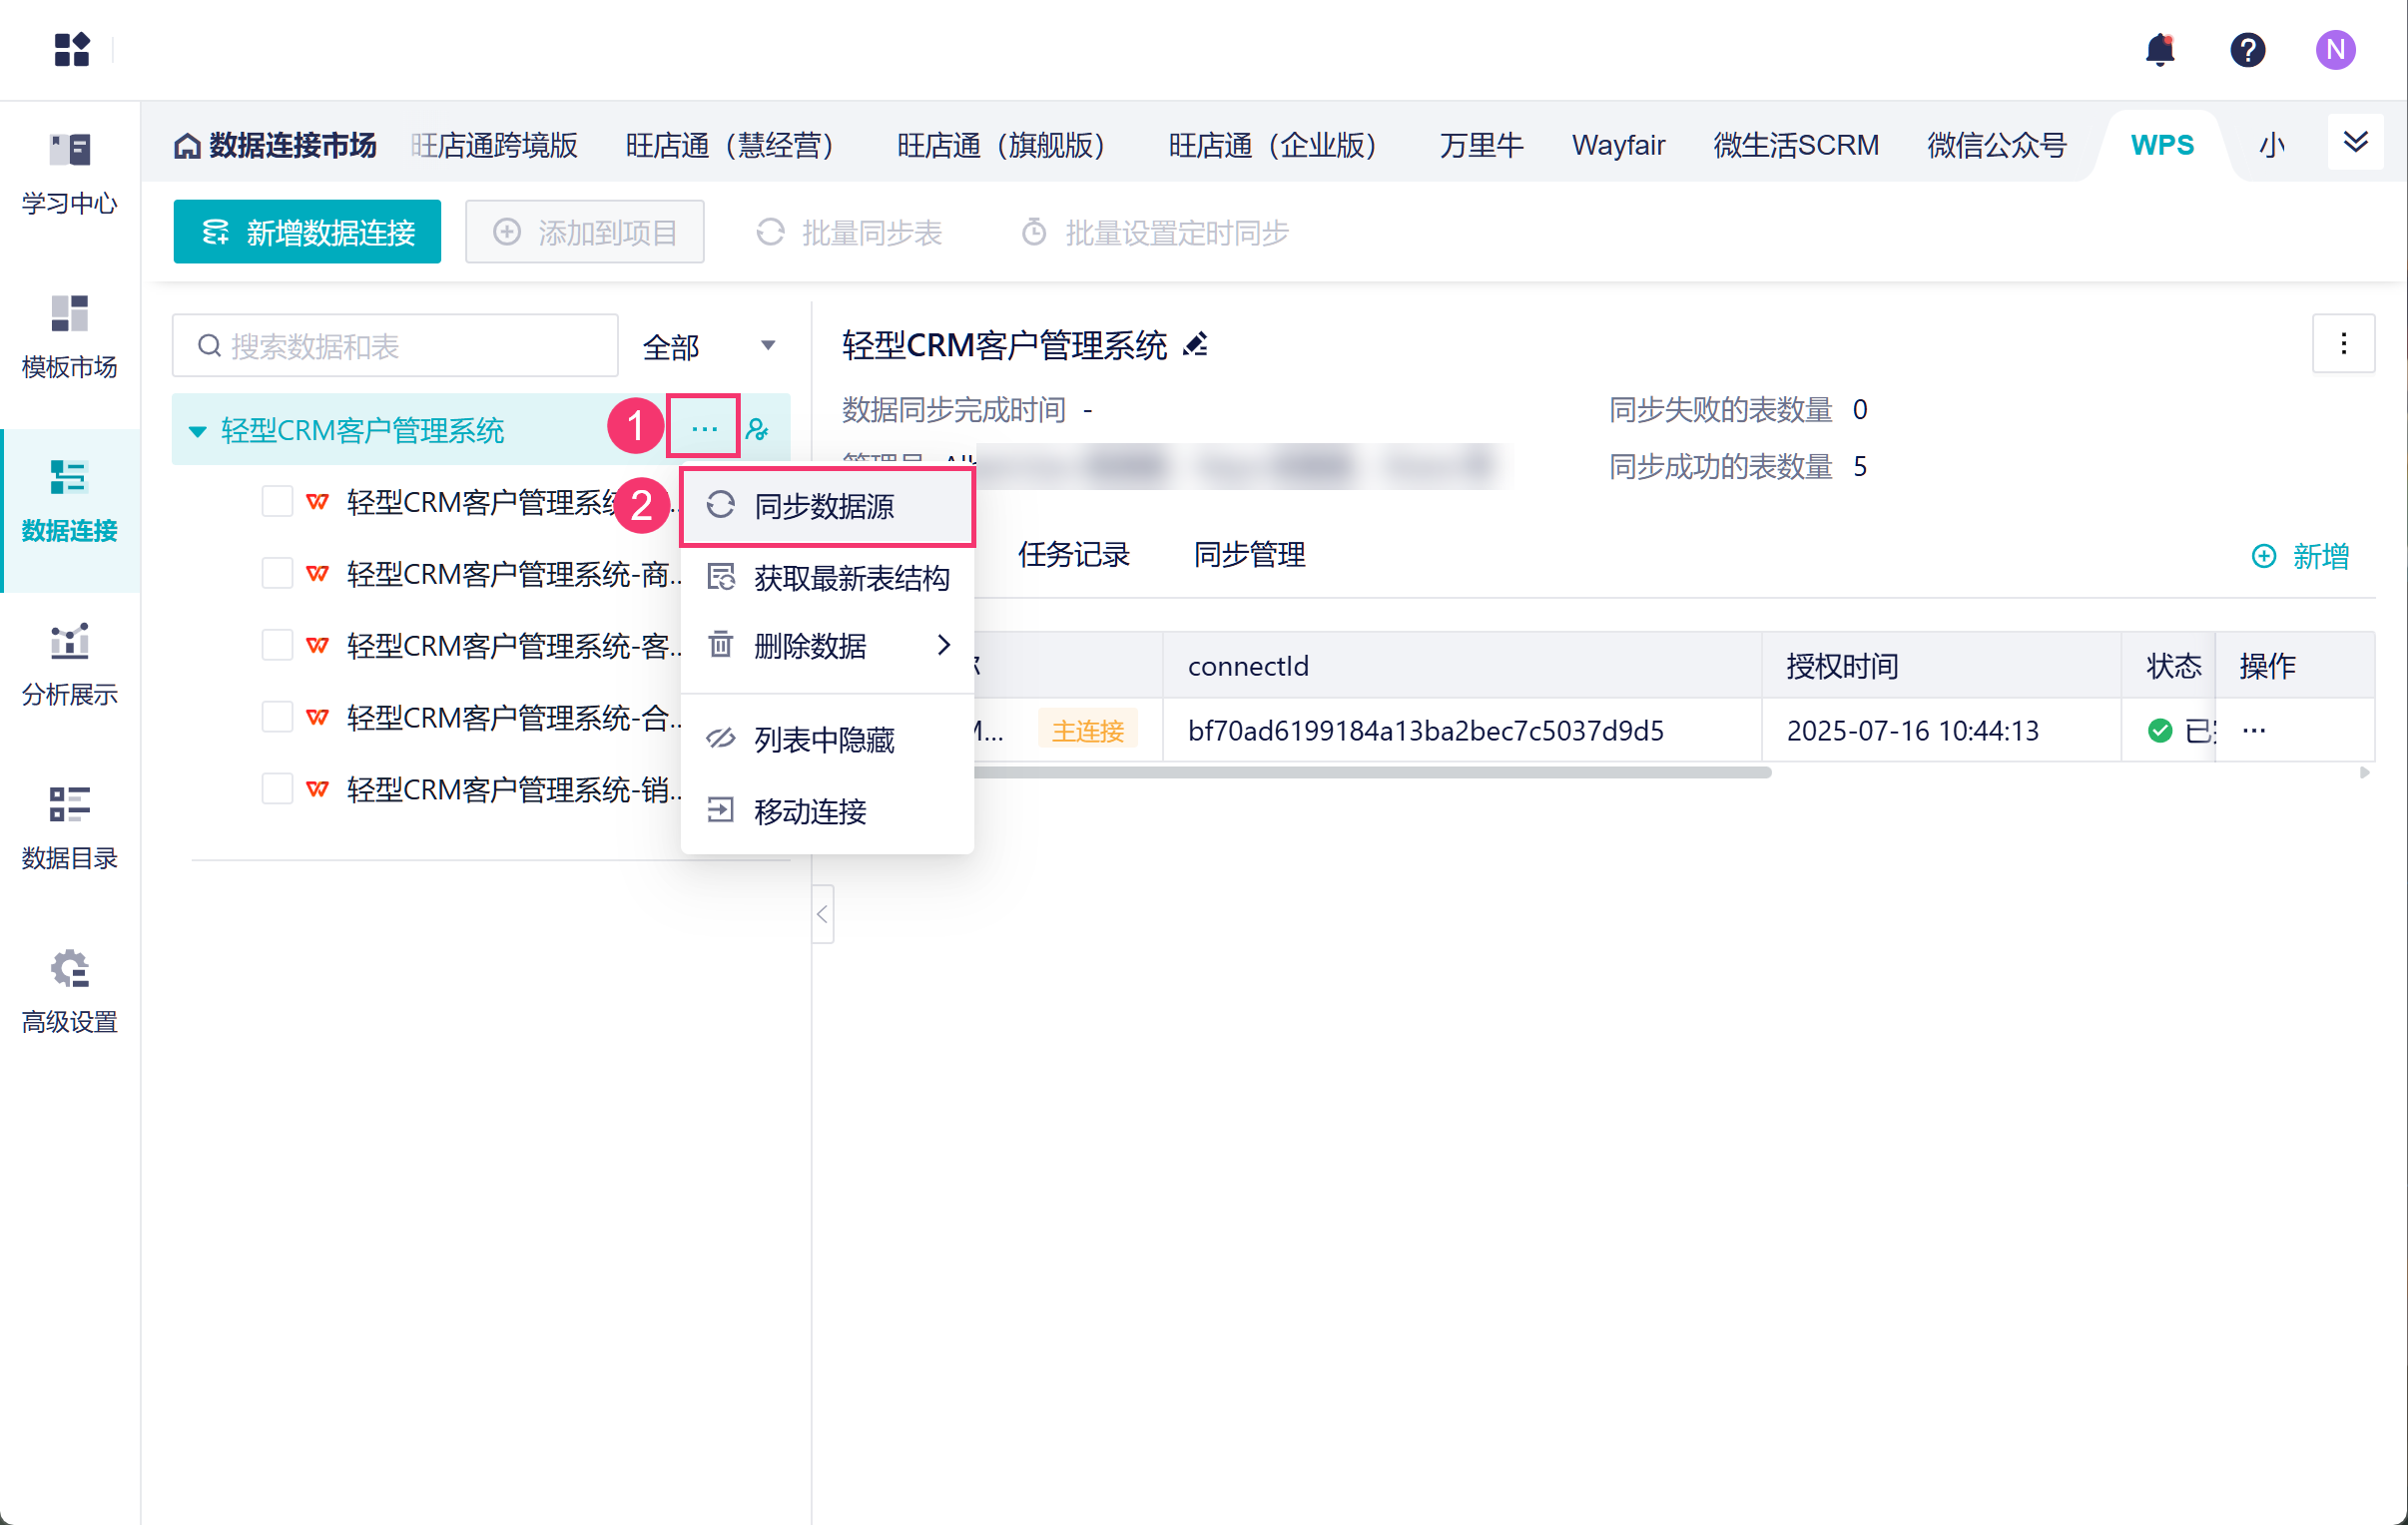Click the 新增数据连接 button
Viewport: 2408px width, 1525px height.
[307, 232]
